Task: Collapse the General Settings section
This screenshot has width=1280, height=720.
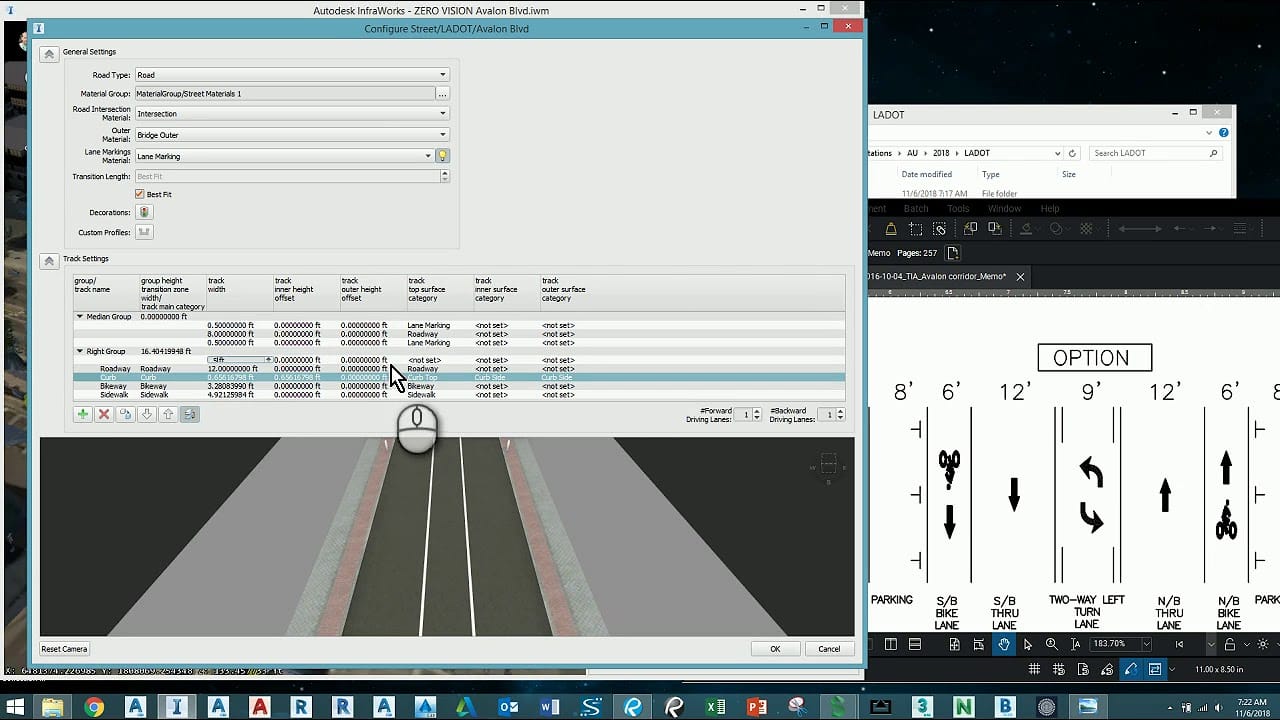Action: (x=48, y=54)
